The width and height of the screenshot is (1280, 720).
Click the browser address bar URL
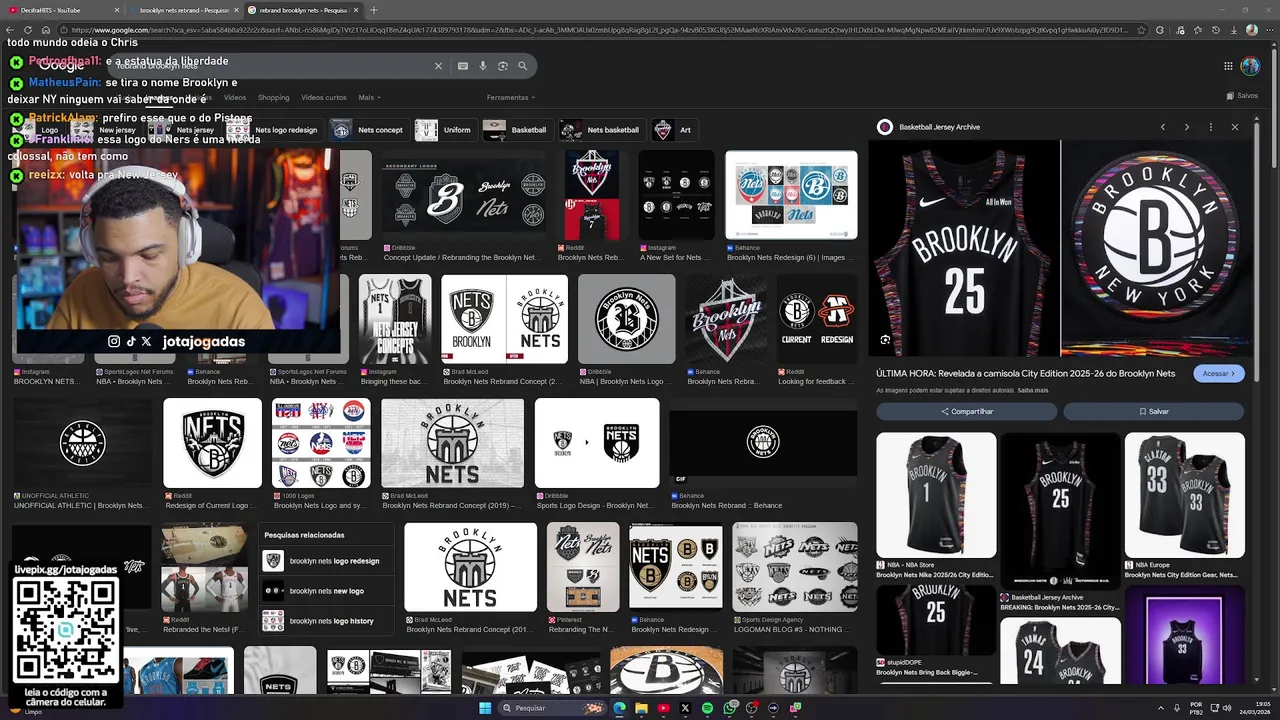(600, 30)
